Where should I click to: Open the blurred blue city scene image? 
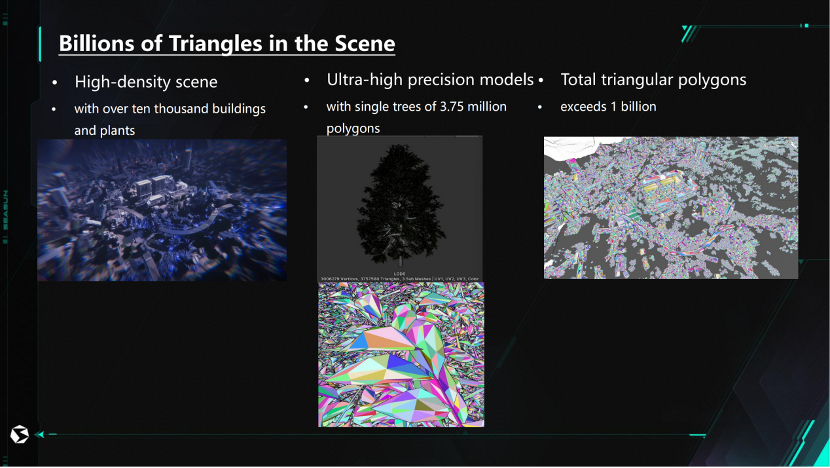162,210
